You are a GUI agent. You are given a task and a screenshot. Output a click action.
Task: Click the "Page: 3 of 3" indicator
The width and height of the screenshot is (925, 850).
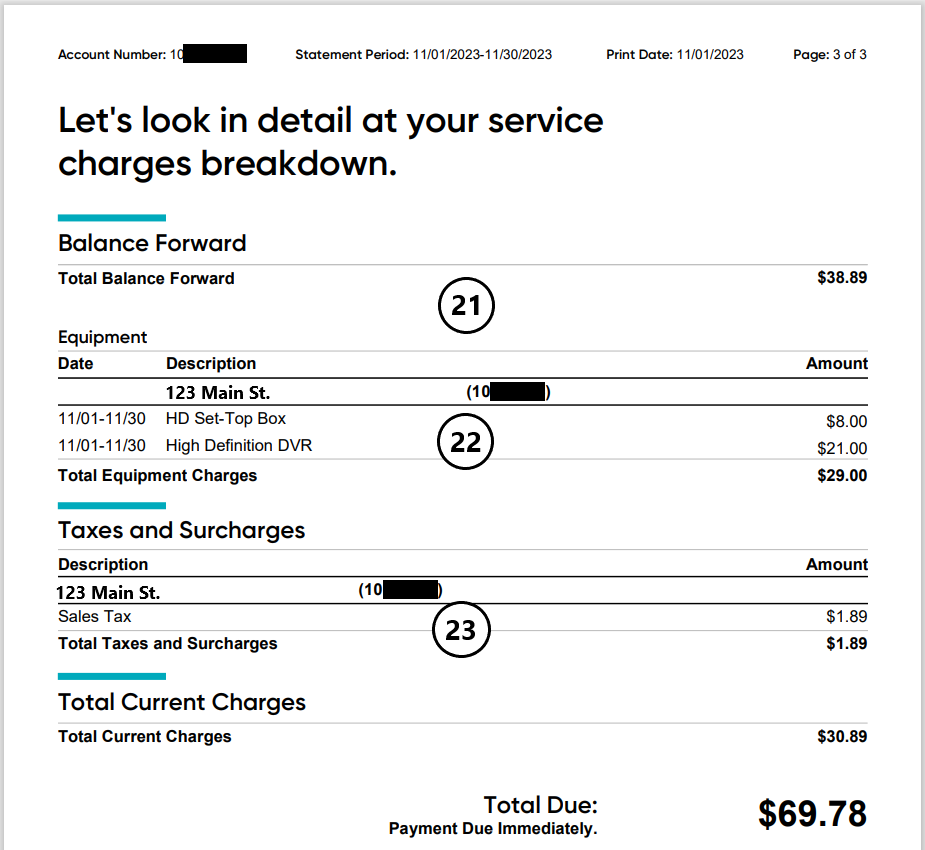click(829, 55)
